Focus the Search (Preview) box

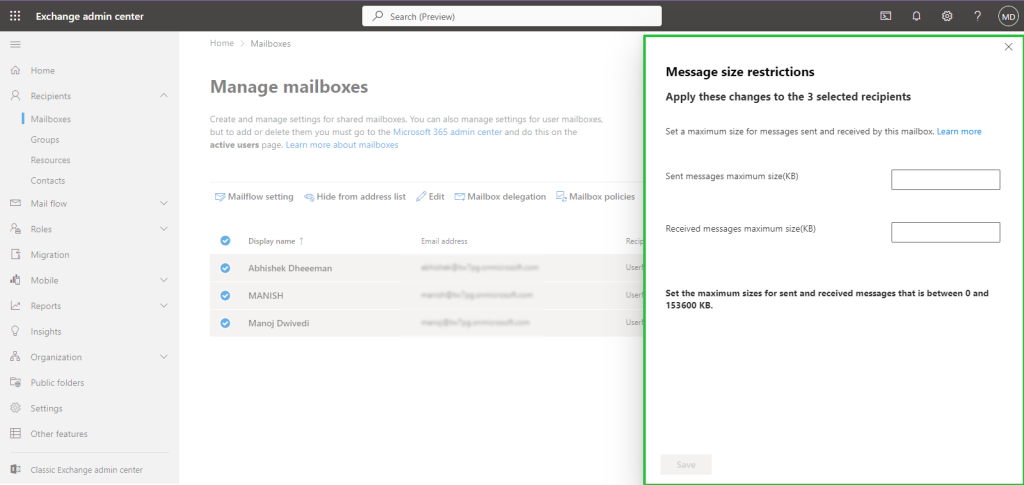click(x=511, y=16)
